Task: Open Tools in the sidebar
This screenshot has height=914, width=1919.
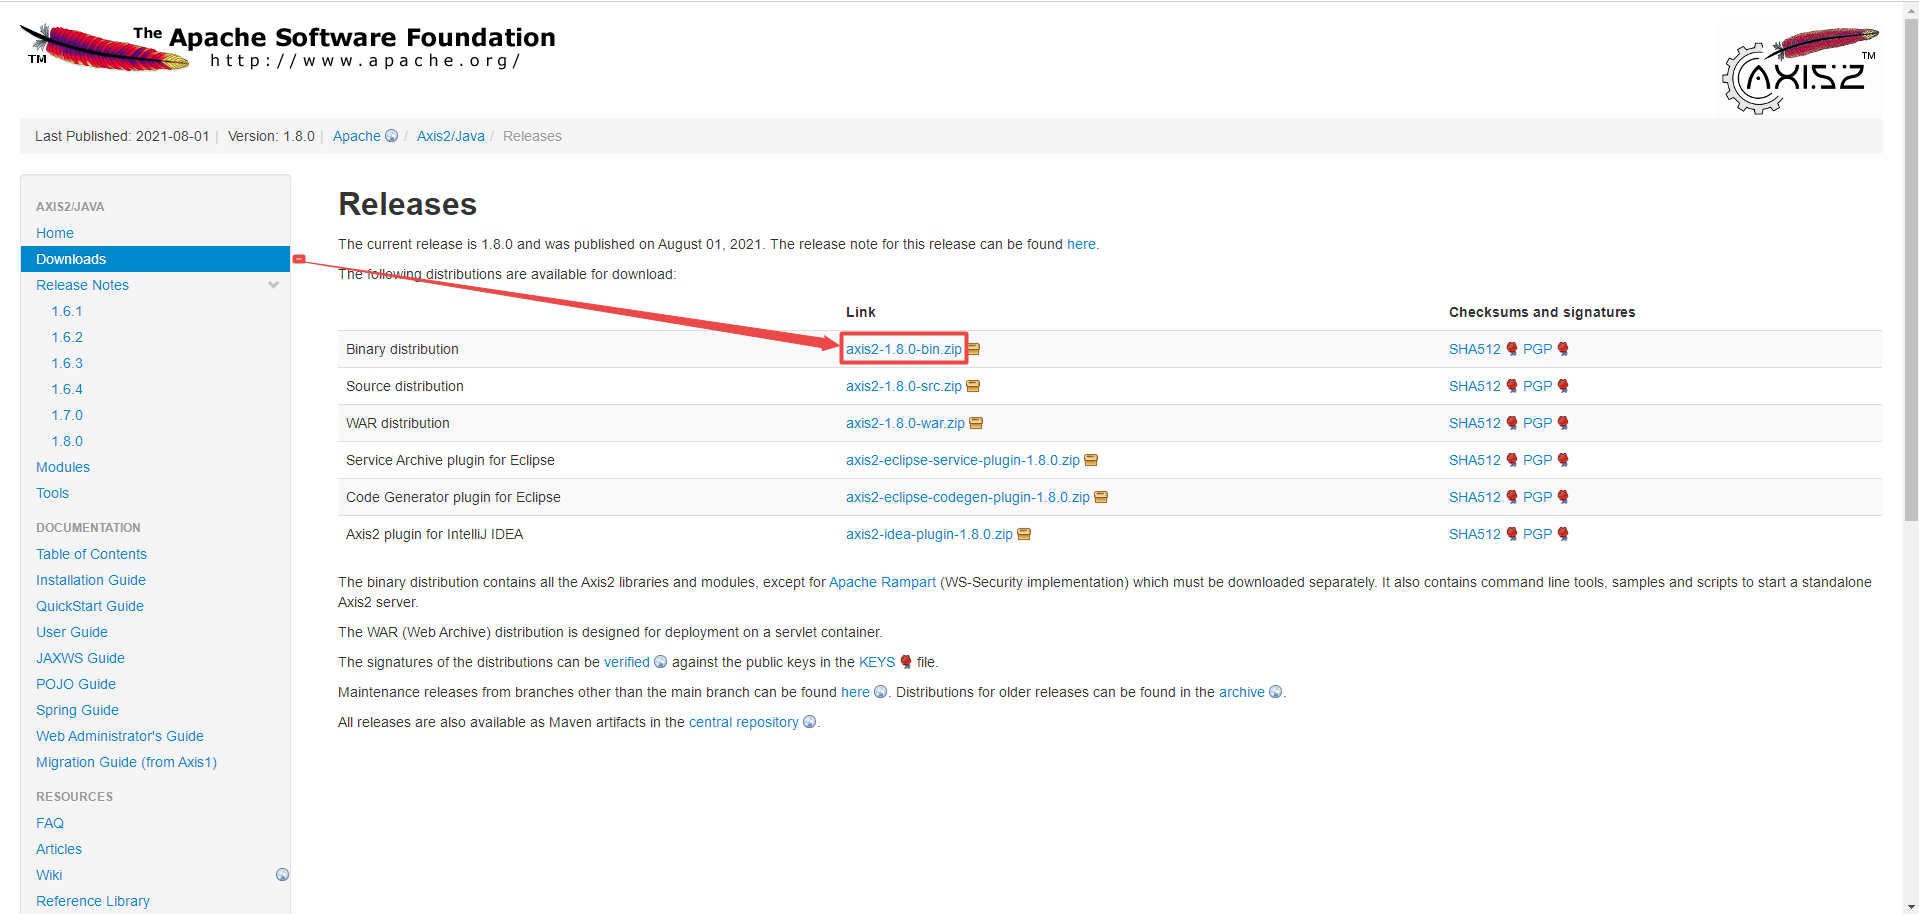Action: pyautogui.click(x=53, y=493)
